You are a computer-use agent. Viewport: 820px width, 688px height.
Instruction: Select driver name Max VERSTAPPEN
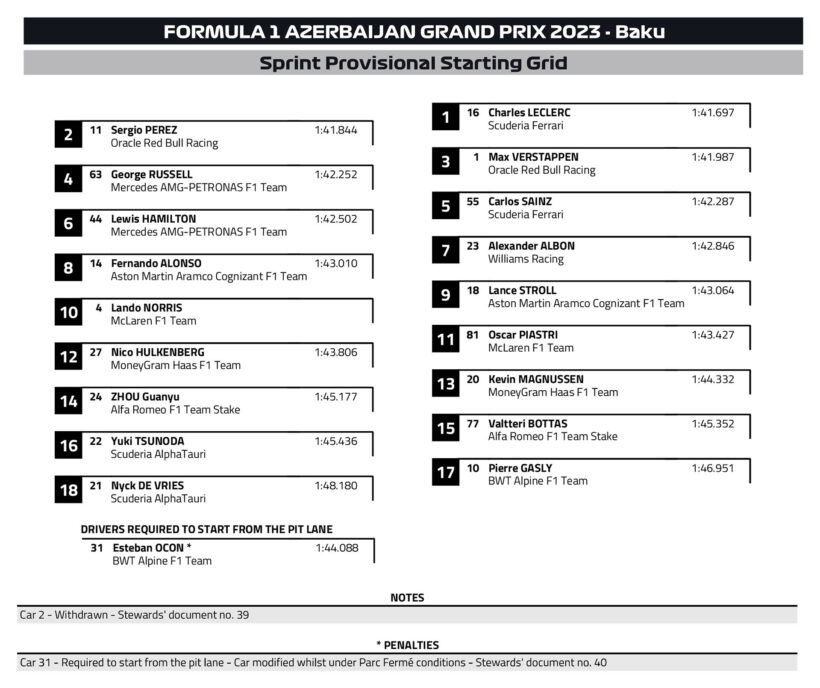[x=533, y=157]
